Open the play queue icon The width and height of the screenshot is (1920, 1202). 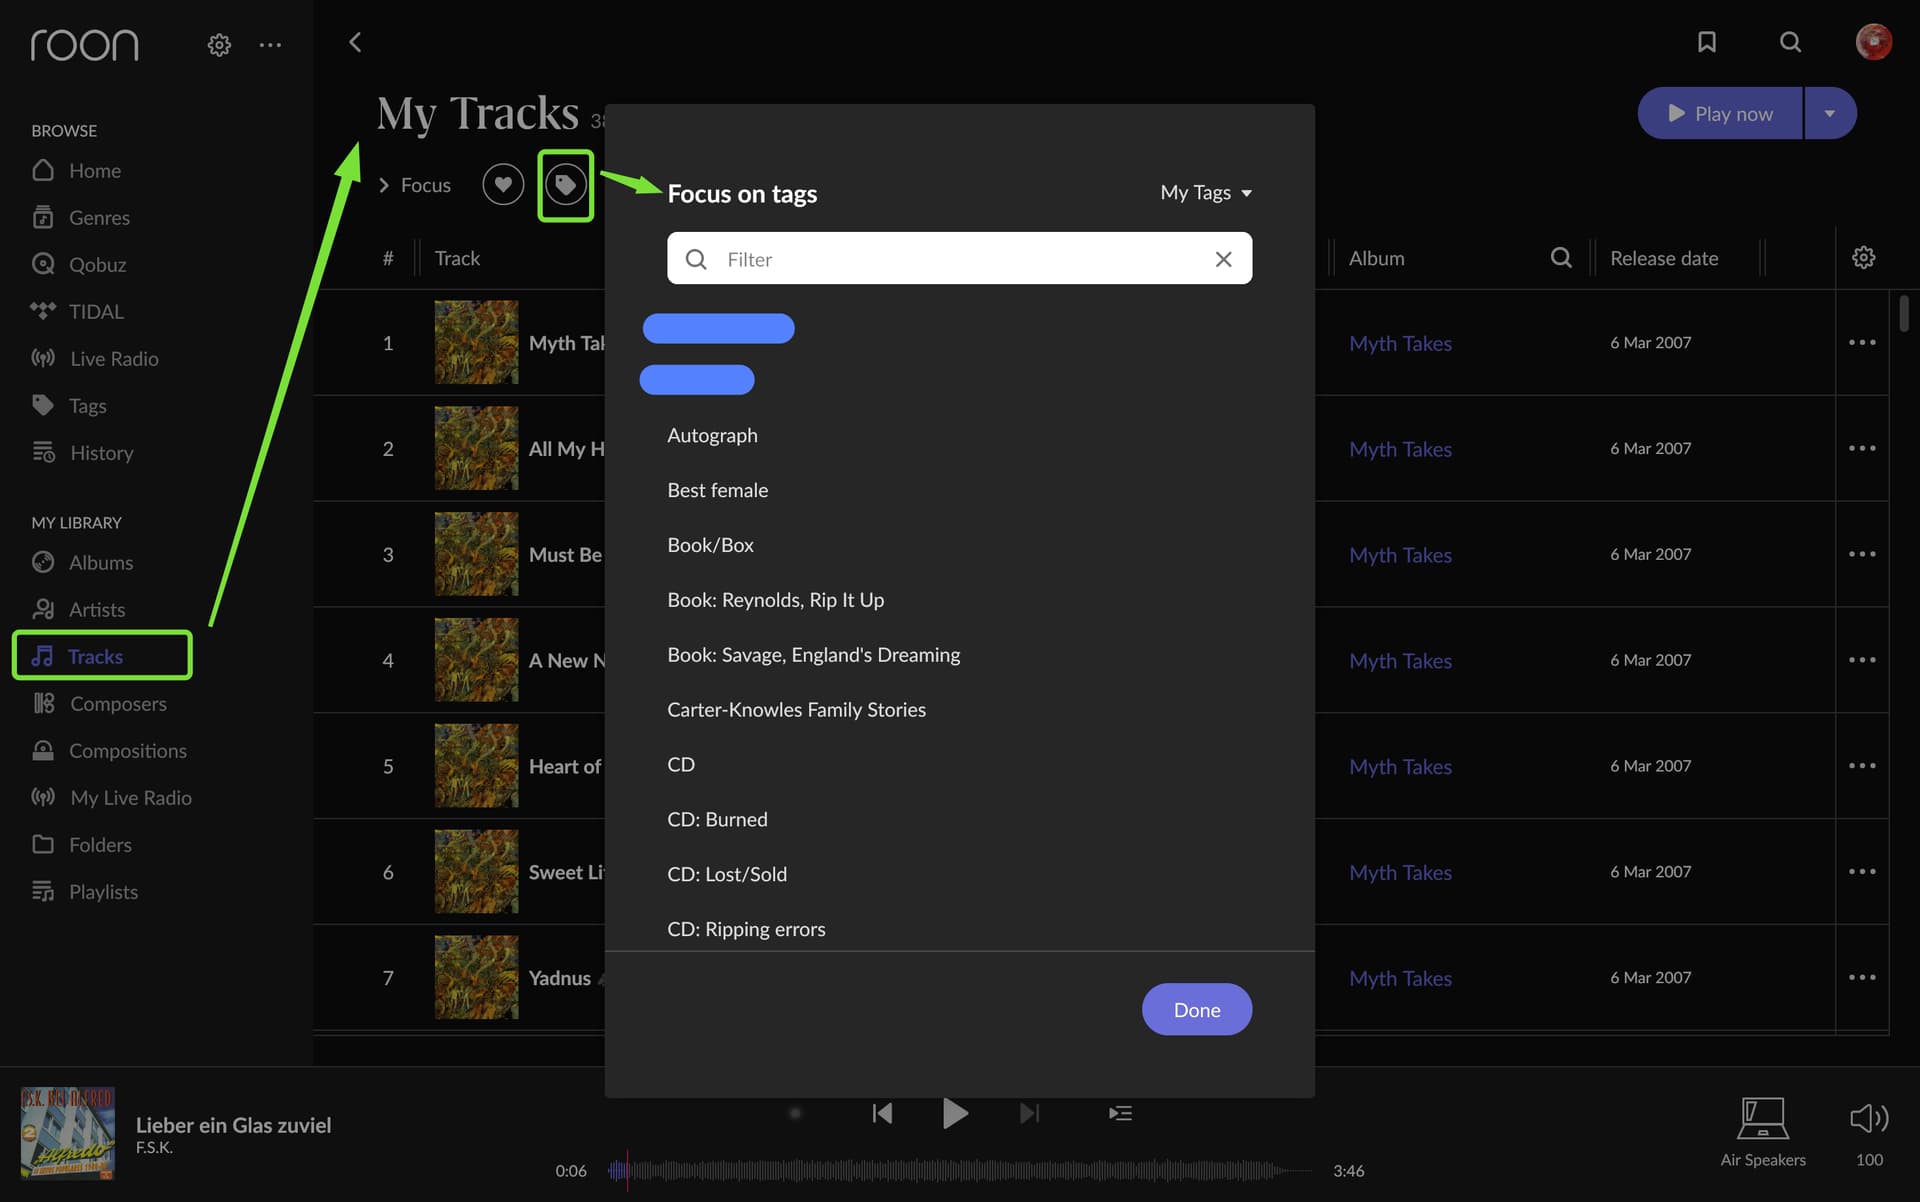tap(1120, 1113)
